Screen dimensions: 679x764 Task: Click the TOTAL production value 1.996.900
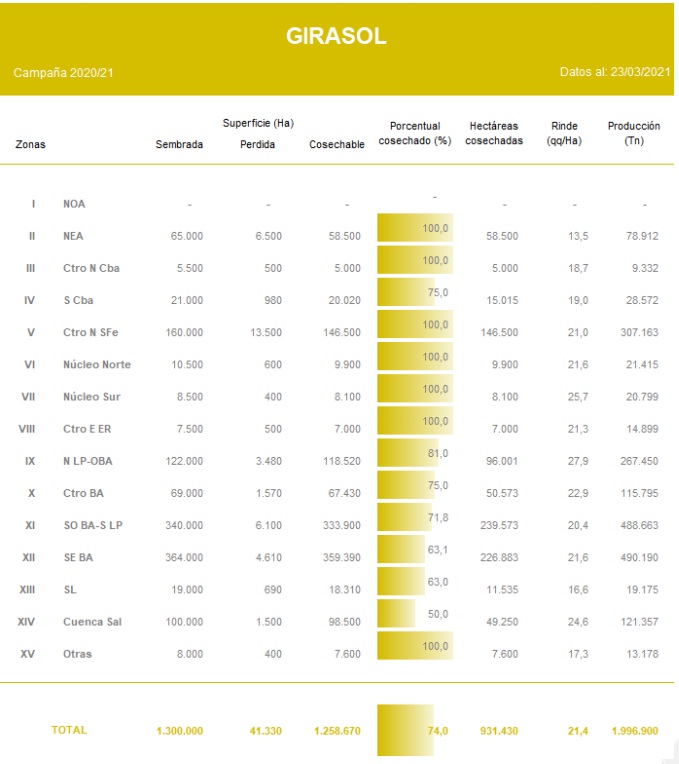(x=635, y=731)
